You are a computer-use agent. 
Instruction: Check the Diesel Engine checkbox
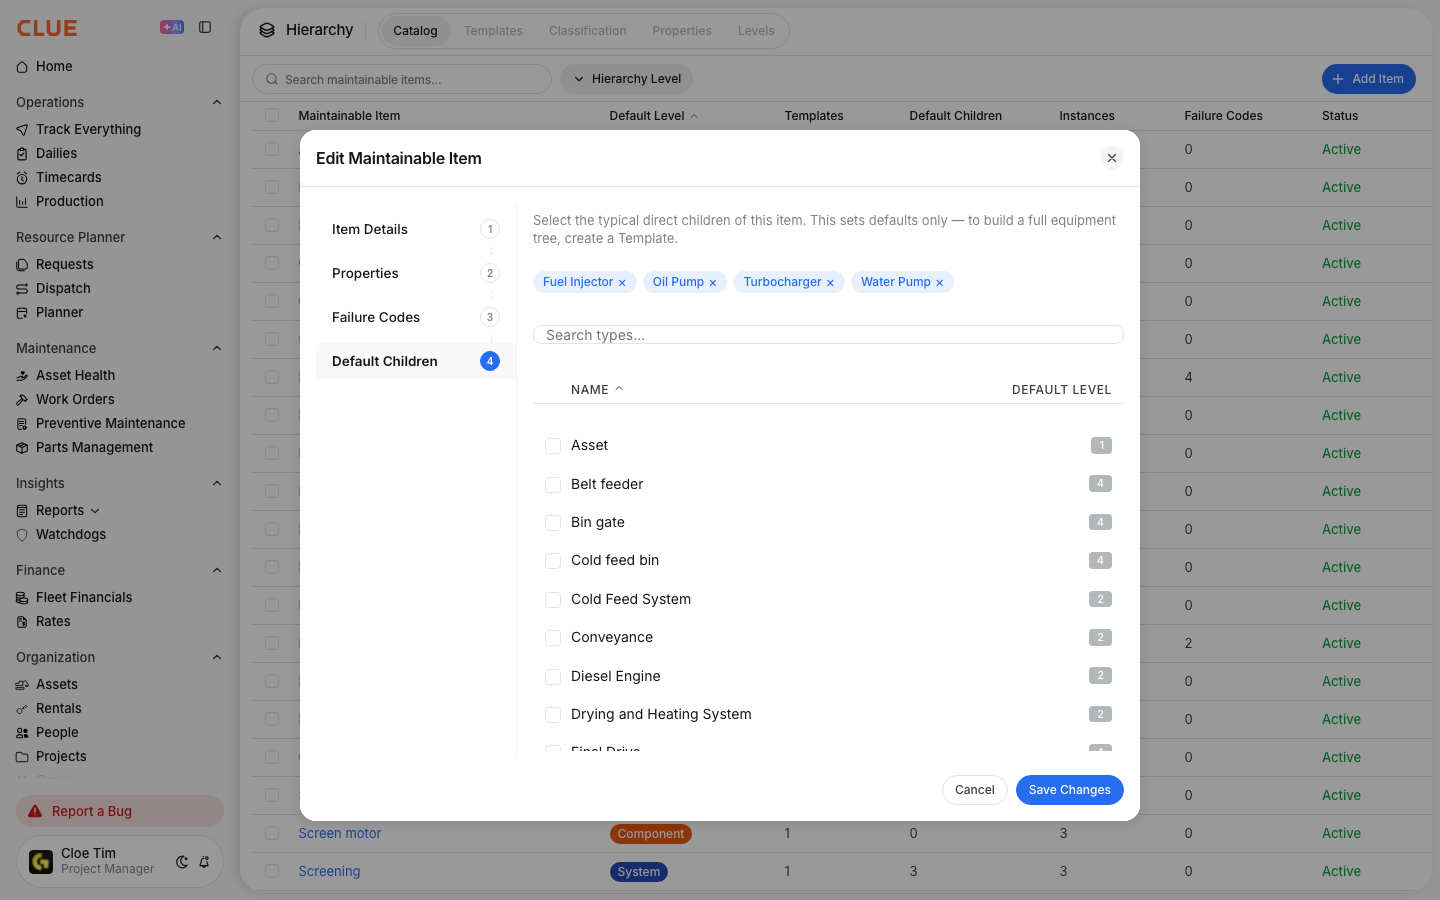point(553,677)
